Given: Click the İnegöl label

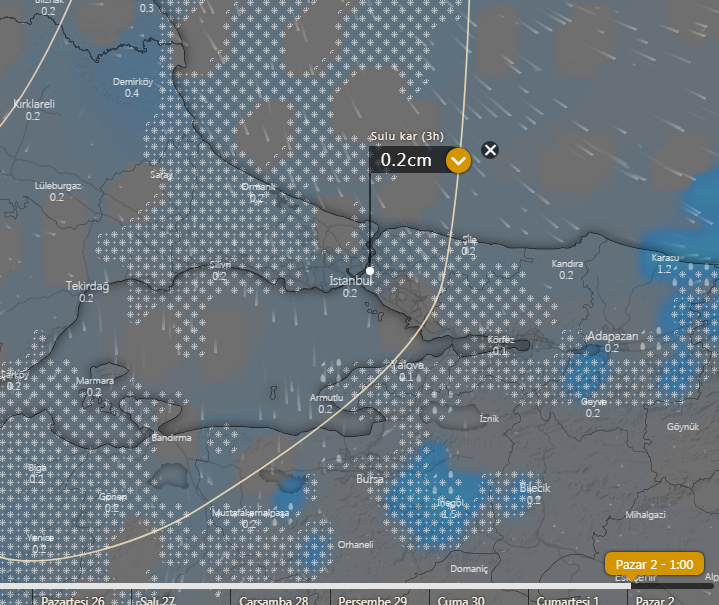Looking at the screenshot, I should coord(450,503).
